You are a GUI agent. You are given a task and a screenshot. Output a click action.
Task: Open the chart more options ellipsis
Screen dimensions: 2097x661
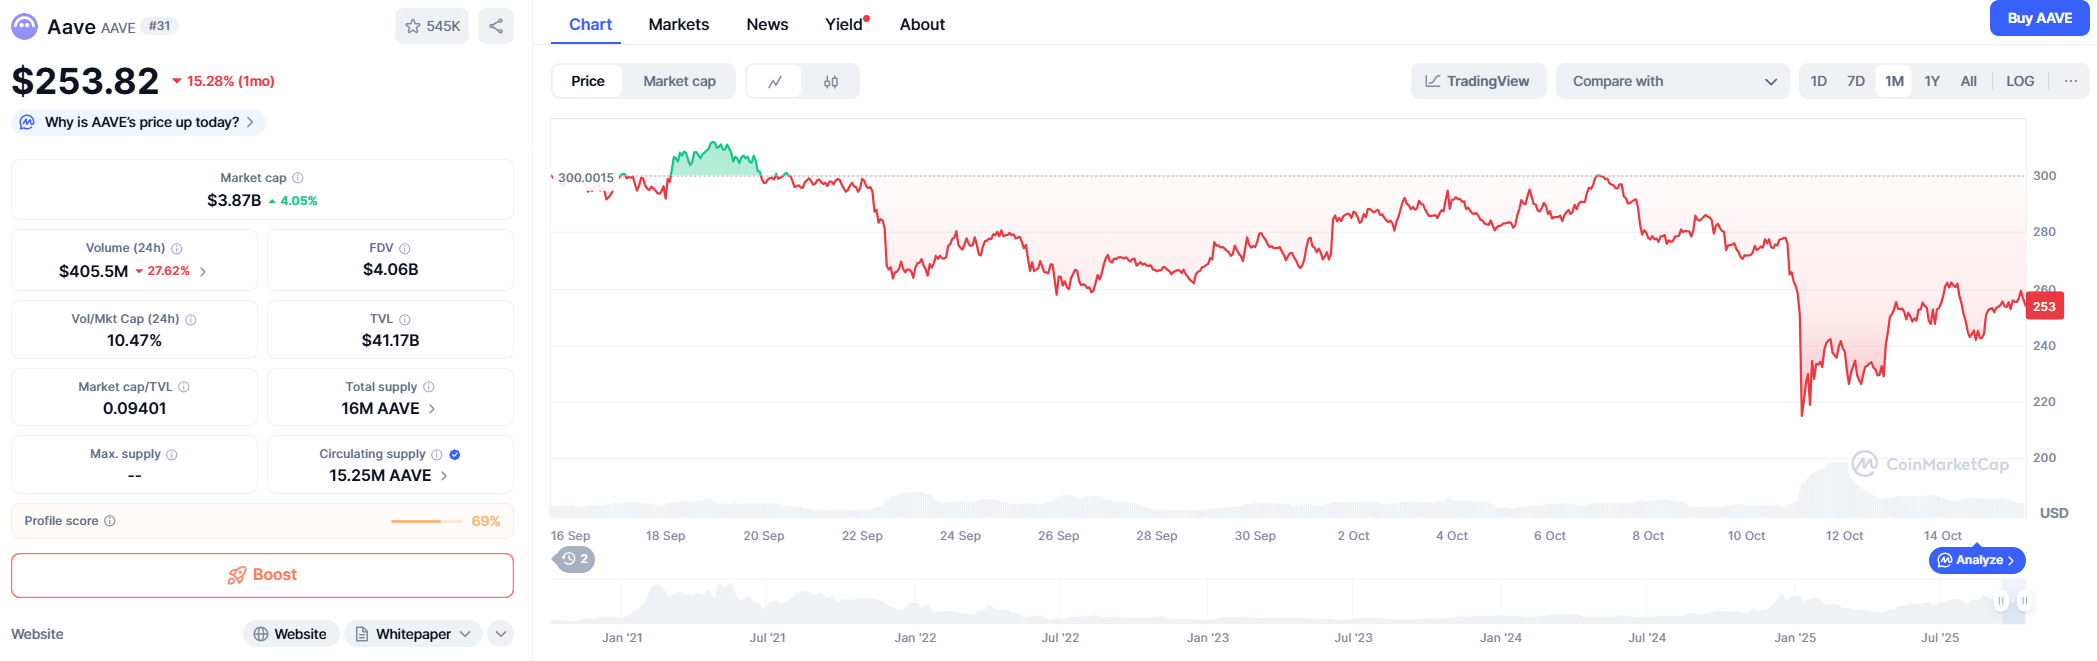pos(2070,81)
